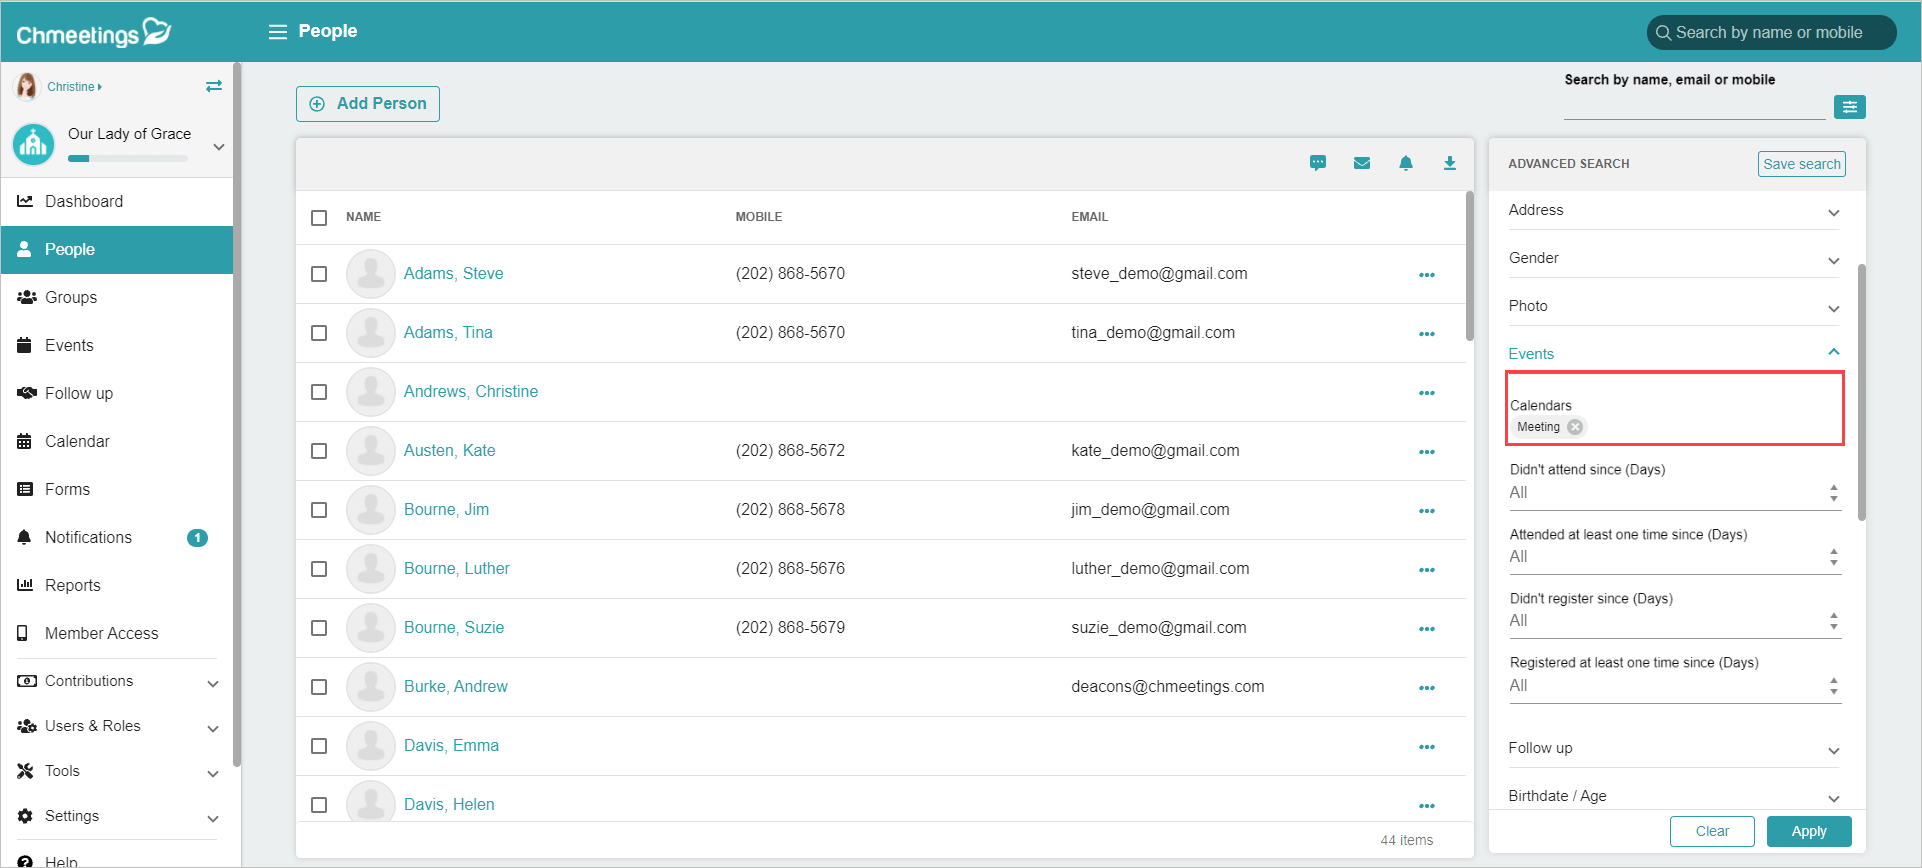
Task: Click the Clear button
Action: (1712, 832)
